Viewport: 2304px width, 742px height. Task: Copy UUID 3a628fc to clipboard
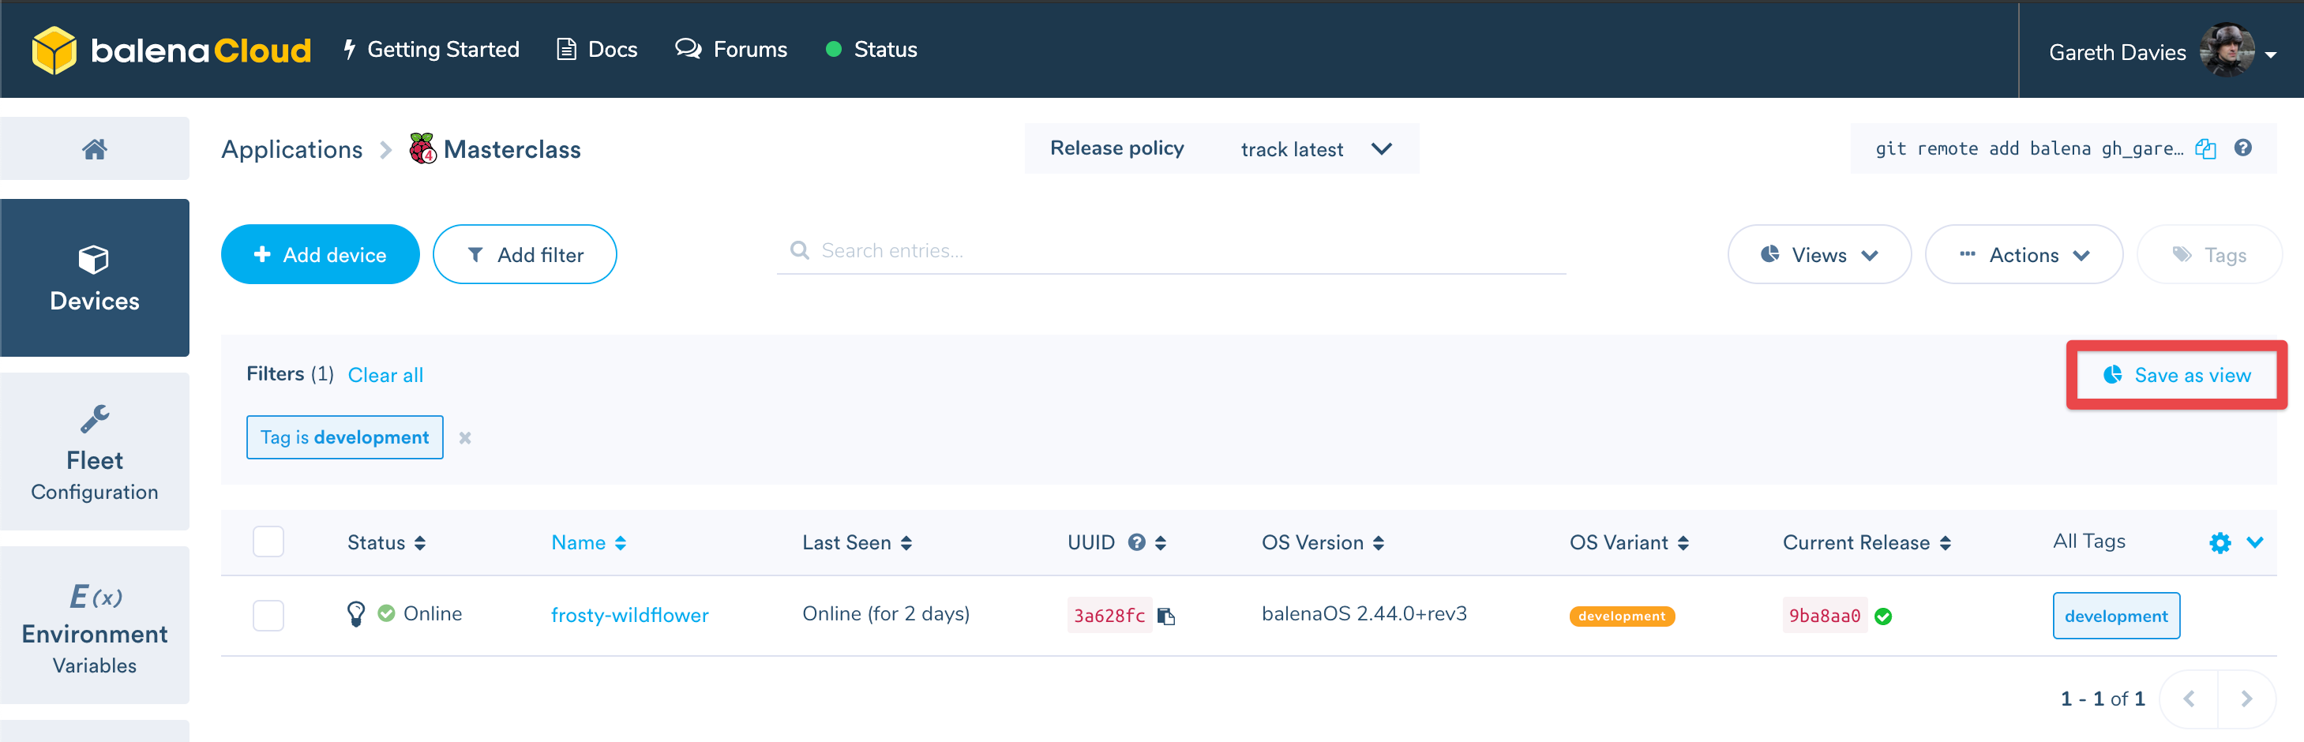tap(1166, 616)
